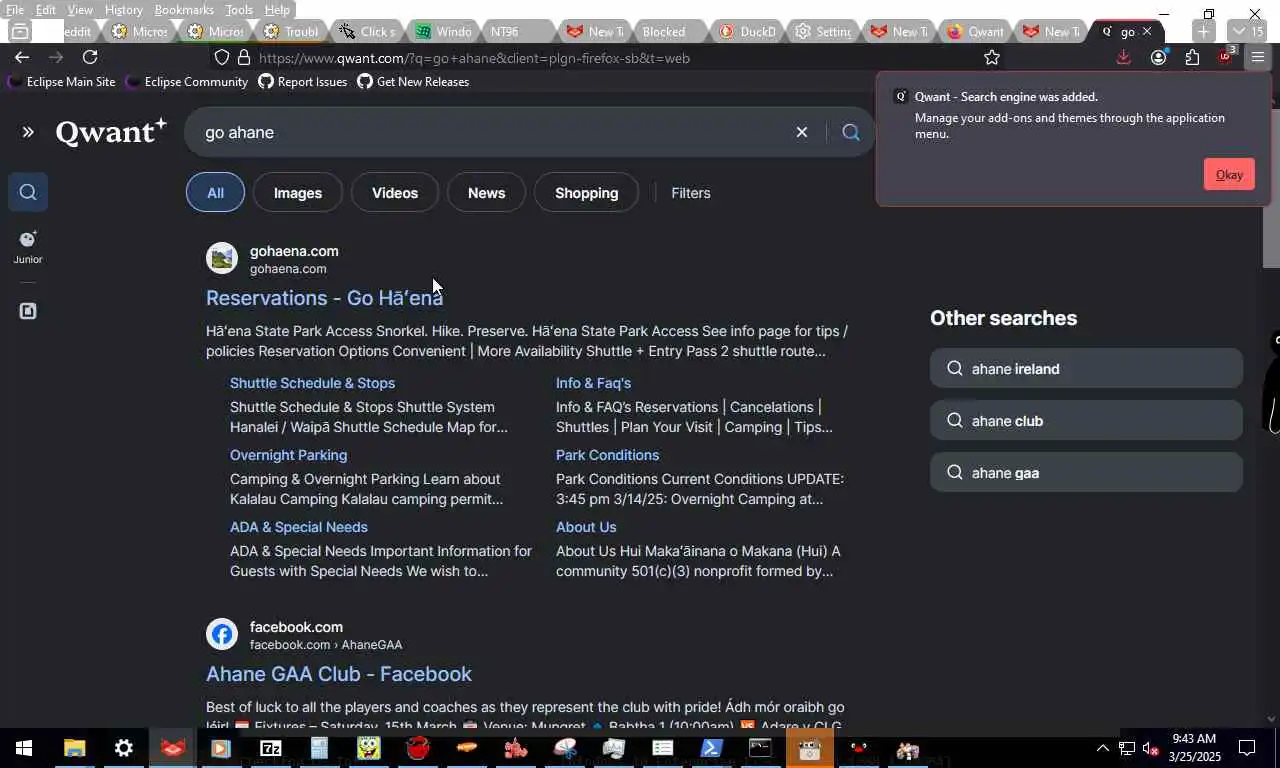Bookmark this page with the star icon
This screenshot has height=768, width=1280.
click(x=991, y=57)
